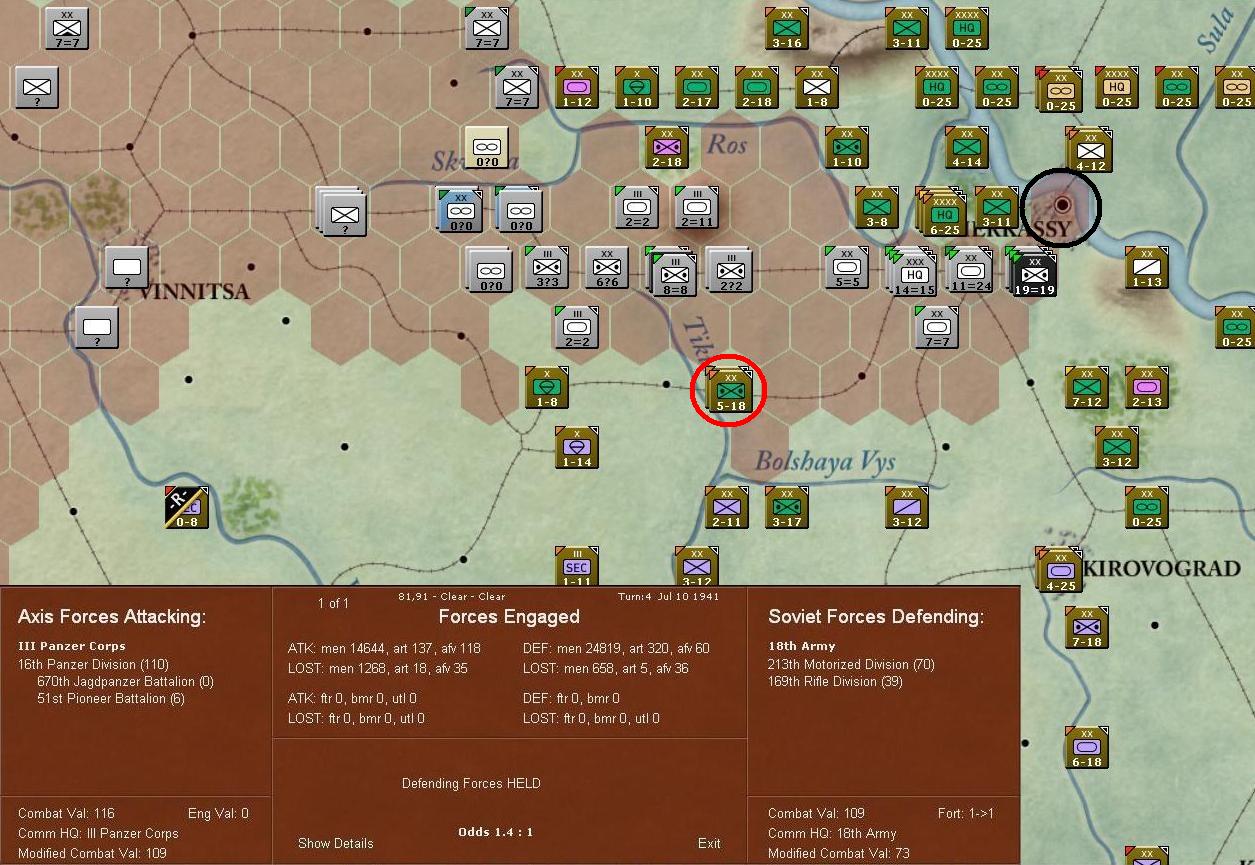The width and height of the screenshot is (1255, 865).
Task: Select the Soviet 4-14 infantry division
Action: pos(967,147)
